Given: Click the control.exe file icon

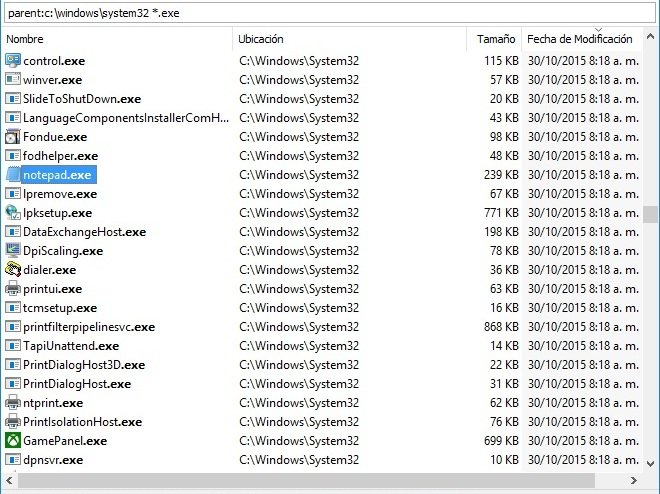Looking at the screenshot, I should (13, 61).
